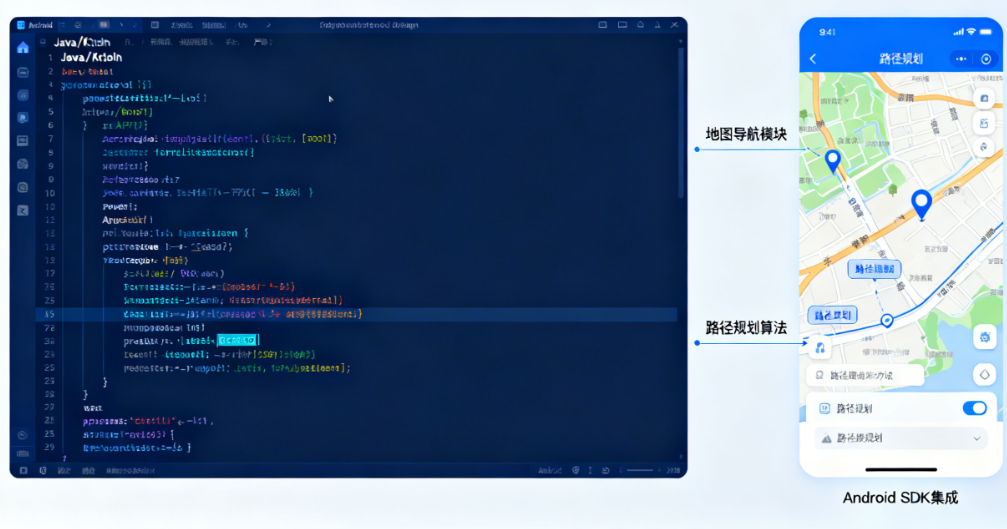The height and width of the screenshot is (529, 1007).
Task: Adjust the zoom slider in the IDE status bar
Action: pos(640,471)
